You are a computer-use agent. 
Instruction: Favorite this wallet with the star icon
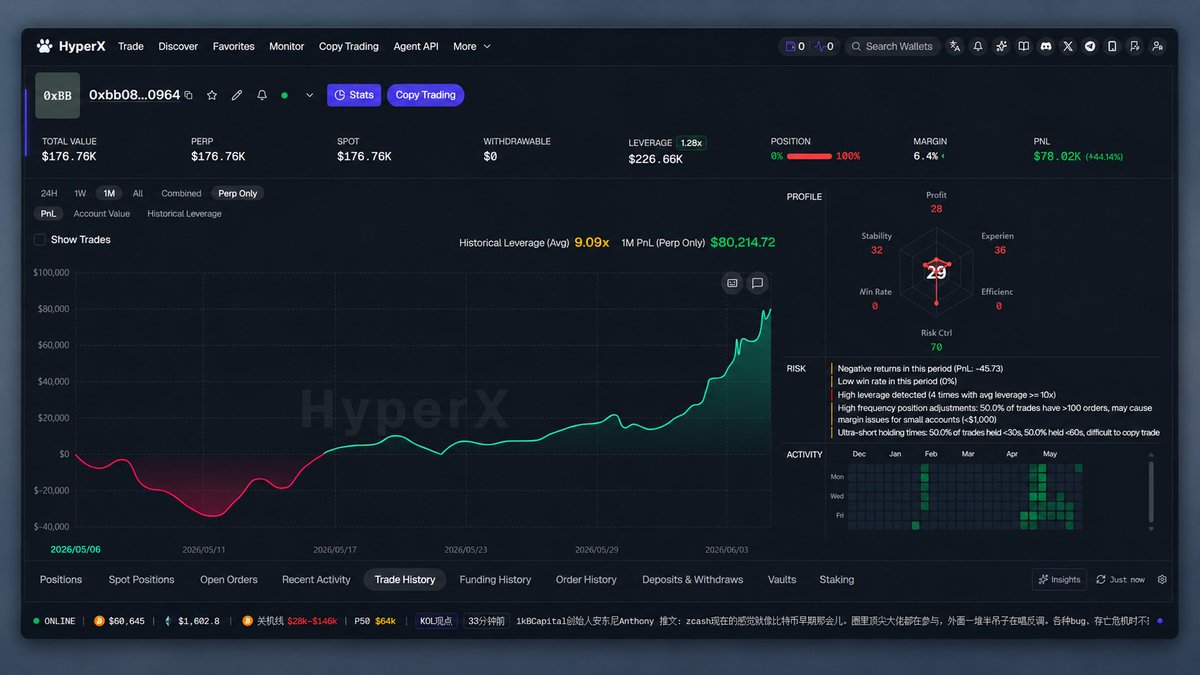212,95
